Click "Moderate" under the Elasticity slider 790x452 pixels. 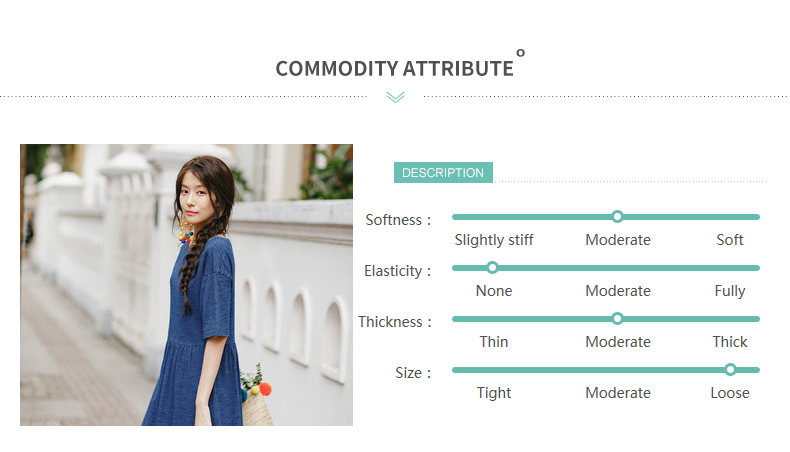(x=618, y=291)
